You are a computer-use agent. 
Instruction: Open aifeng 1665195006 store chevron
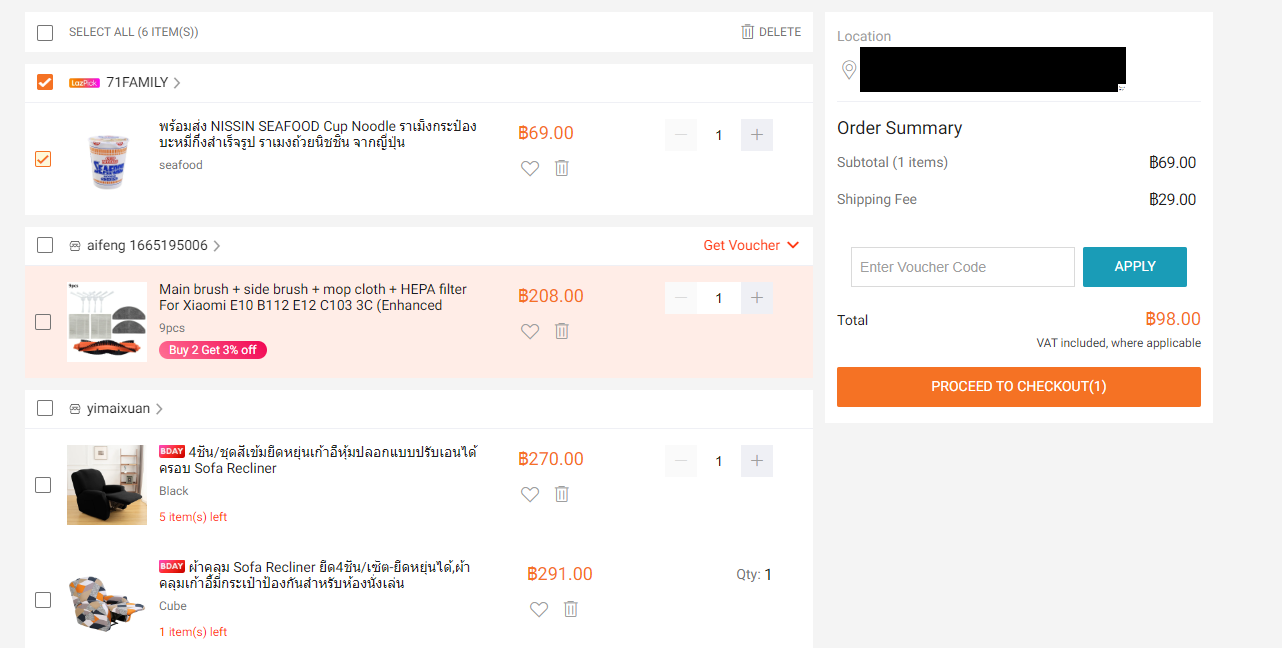pyautogui.click(x=217, y=246)
